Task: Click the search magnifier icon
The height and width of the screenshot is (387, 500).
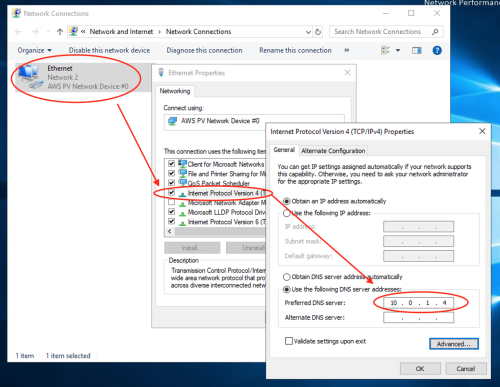Action: 435,32
